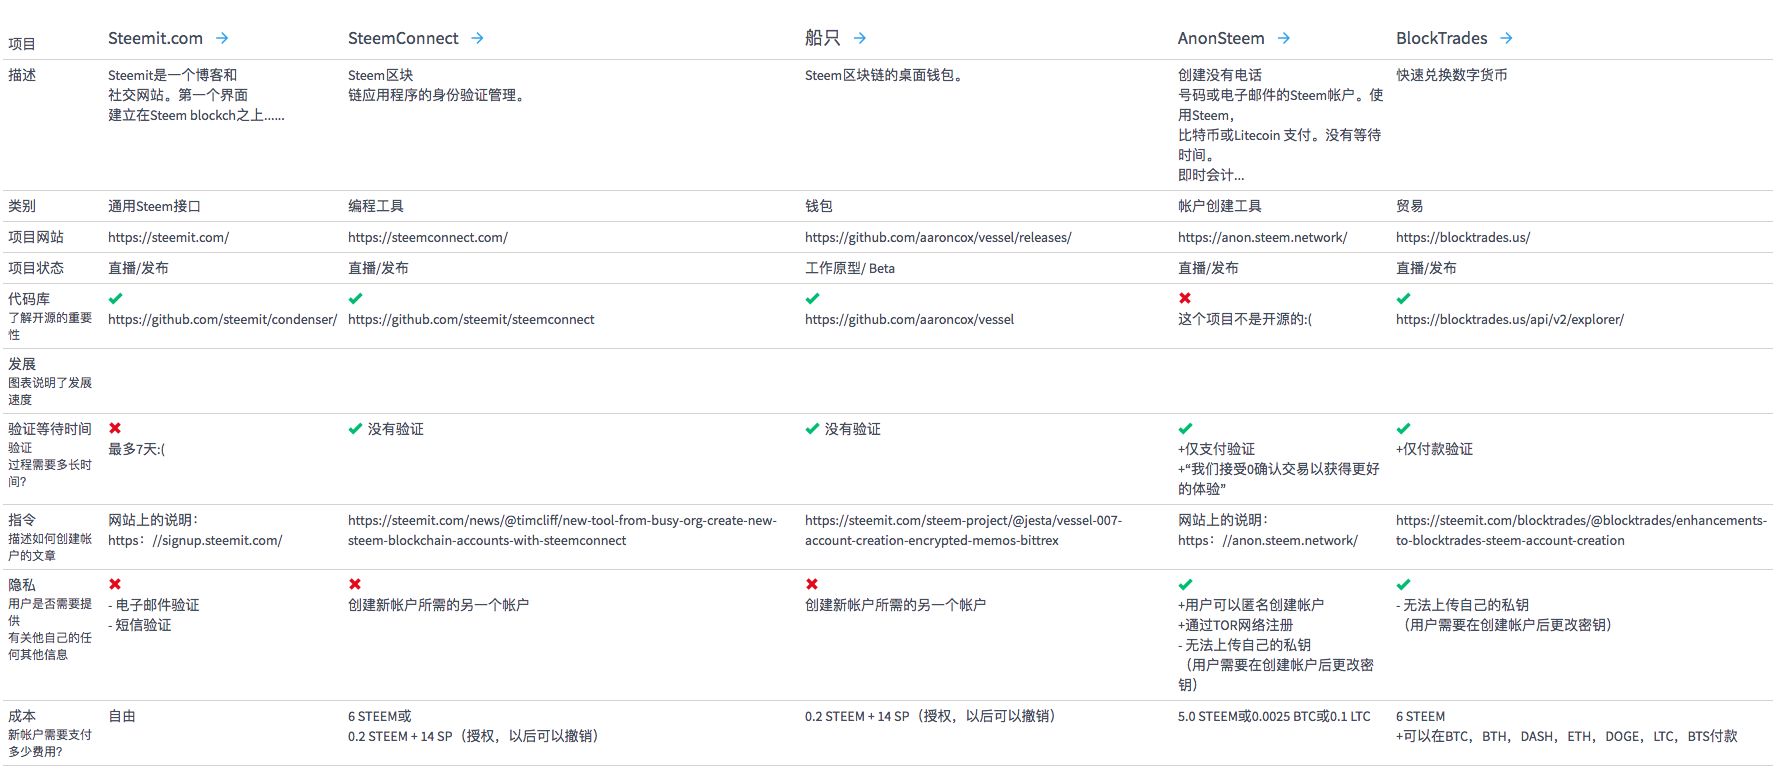Open the https://steemit.com/ website link
The width and height of the screenshot is (1785, 777).
click(x=168, y=237)
